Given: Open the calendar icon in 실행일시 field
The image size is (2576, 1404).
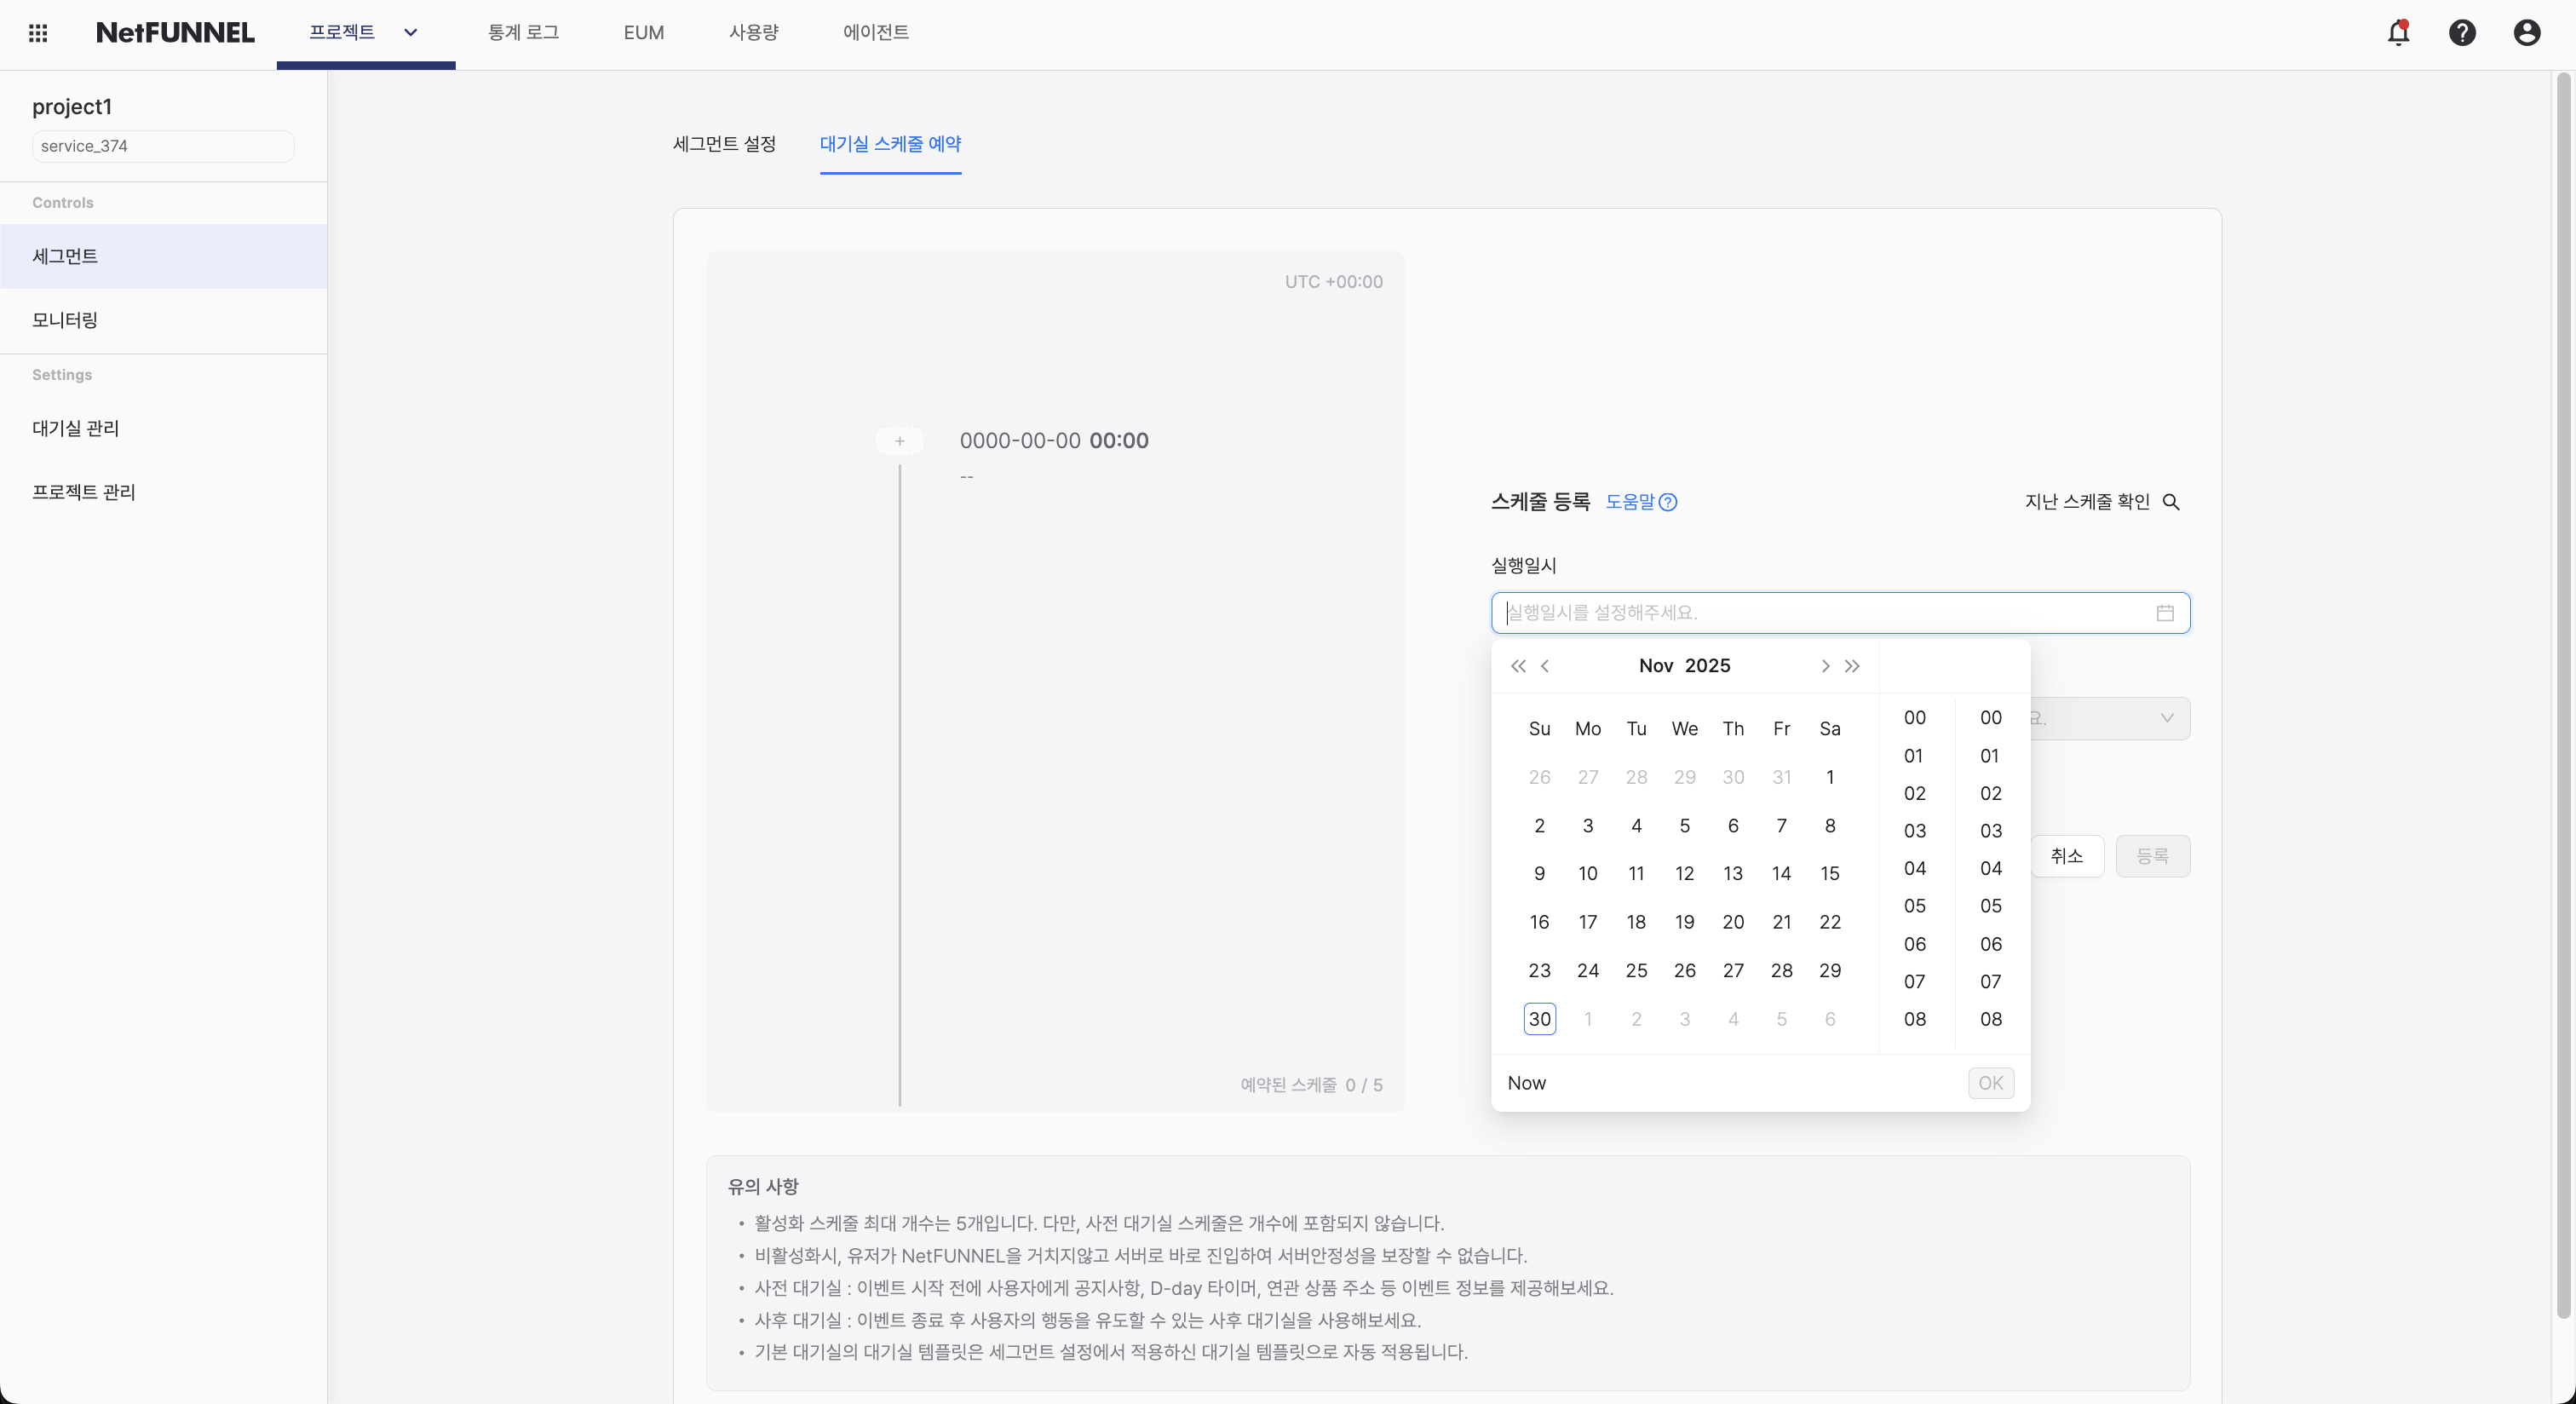Looking at the screenshot, I should pyautogui.click(x=2166, y=613).
